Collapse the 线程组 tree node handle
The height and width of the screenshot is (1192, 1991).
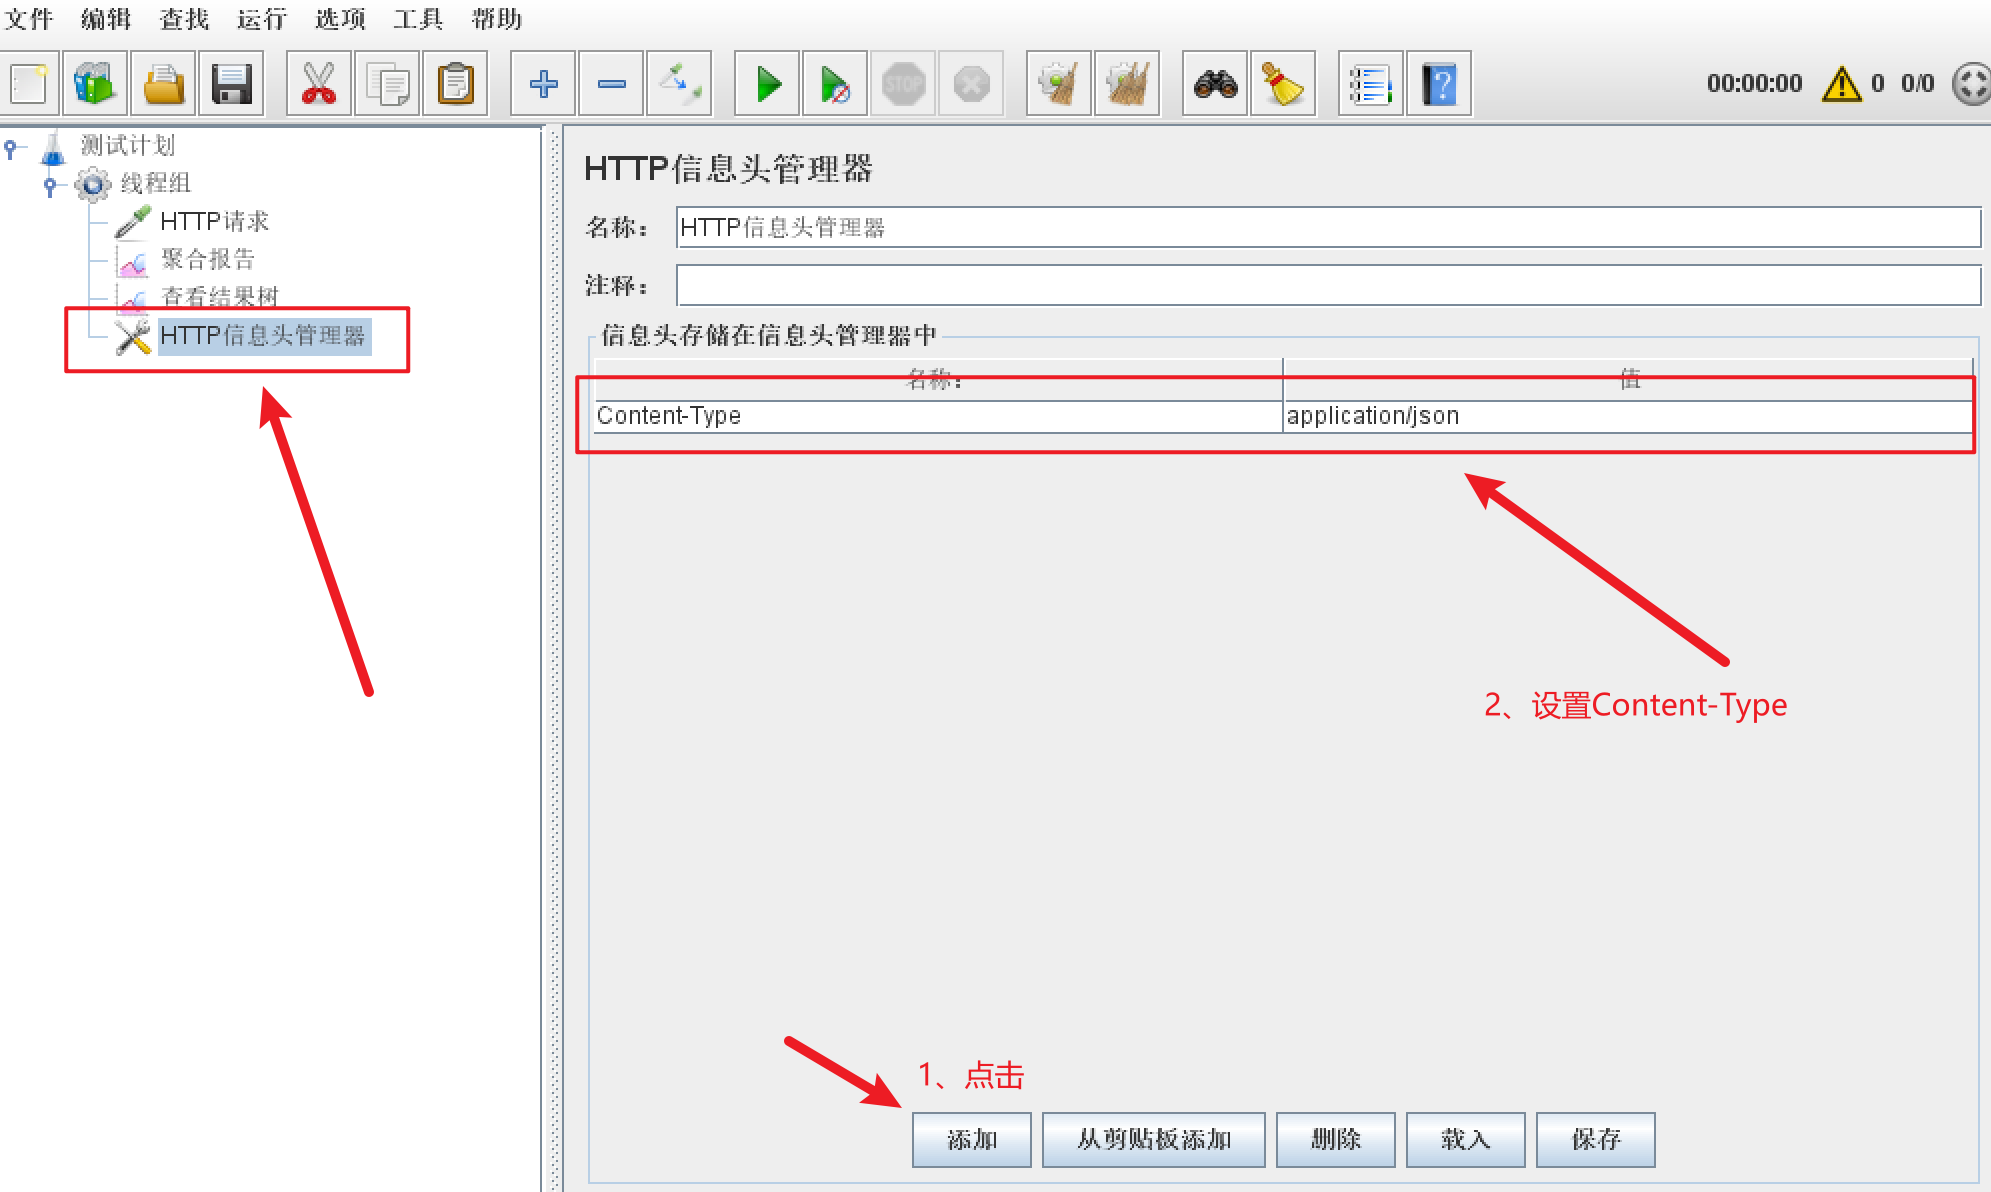point(50,185)
